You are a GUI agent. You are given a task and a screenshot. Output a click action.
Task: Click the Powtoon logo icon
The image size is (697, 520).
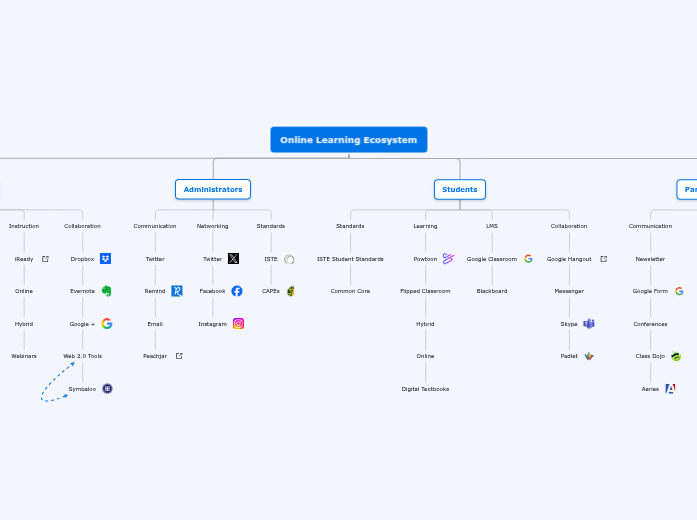click(448, 259)
